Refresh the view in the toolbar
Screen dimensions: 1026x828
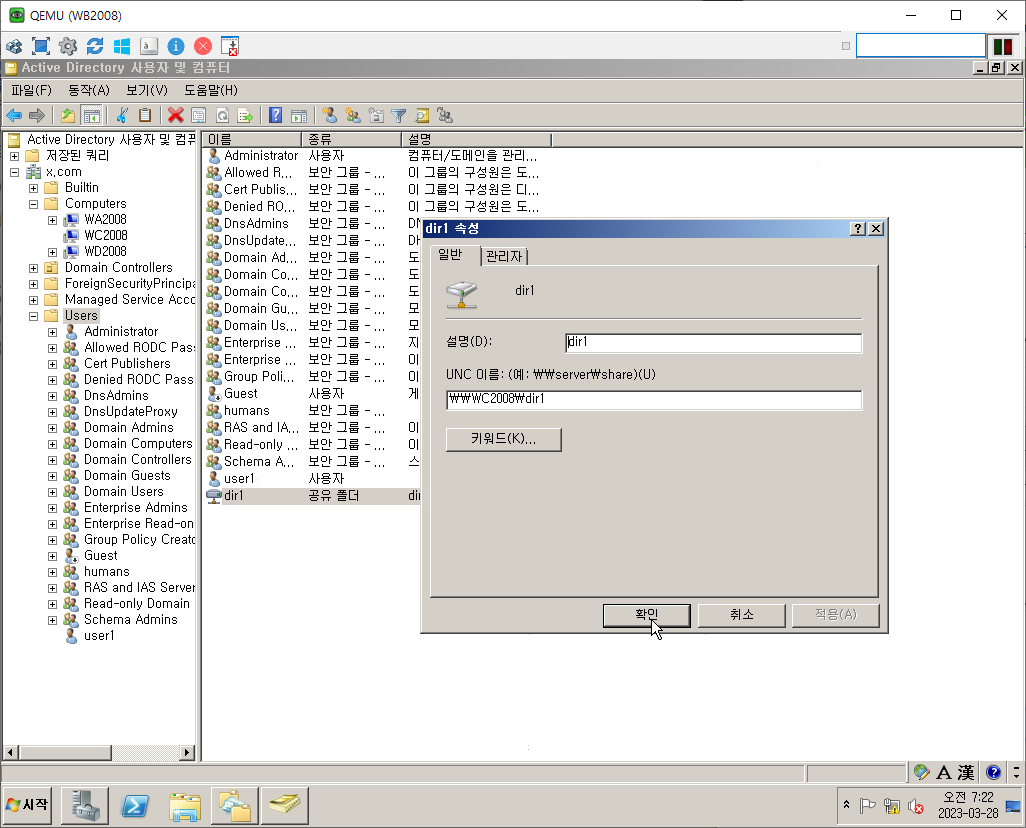click(222, 116)
